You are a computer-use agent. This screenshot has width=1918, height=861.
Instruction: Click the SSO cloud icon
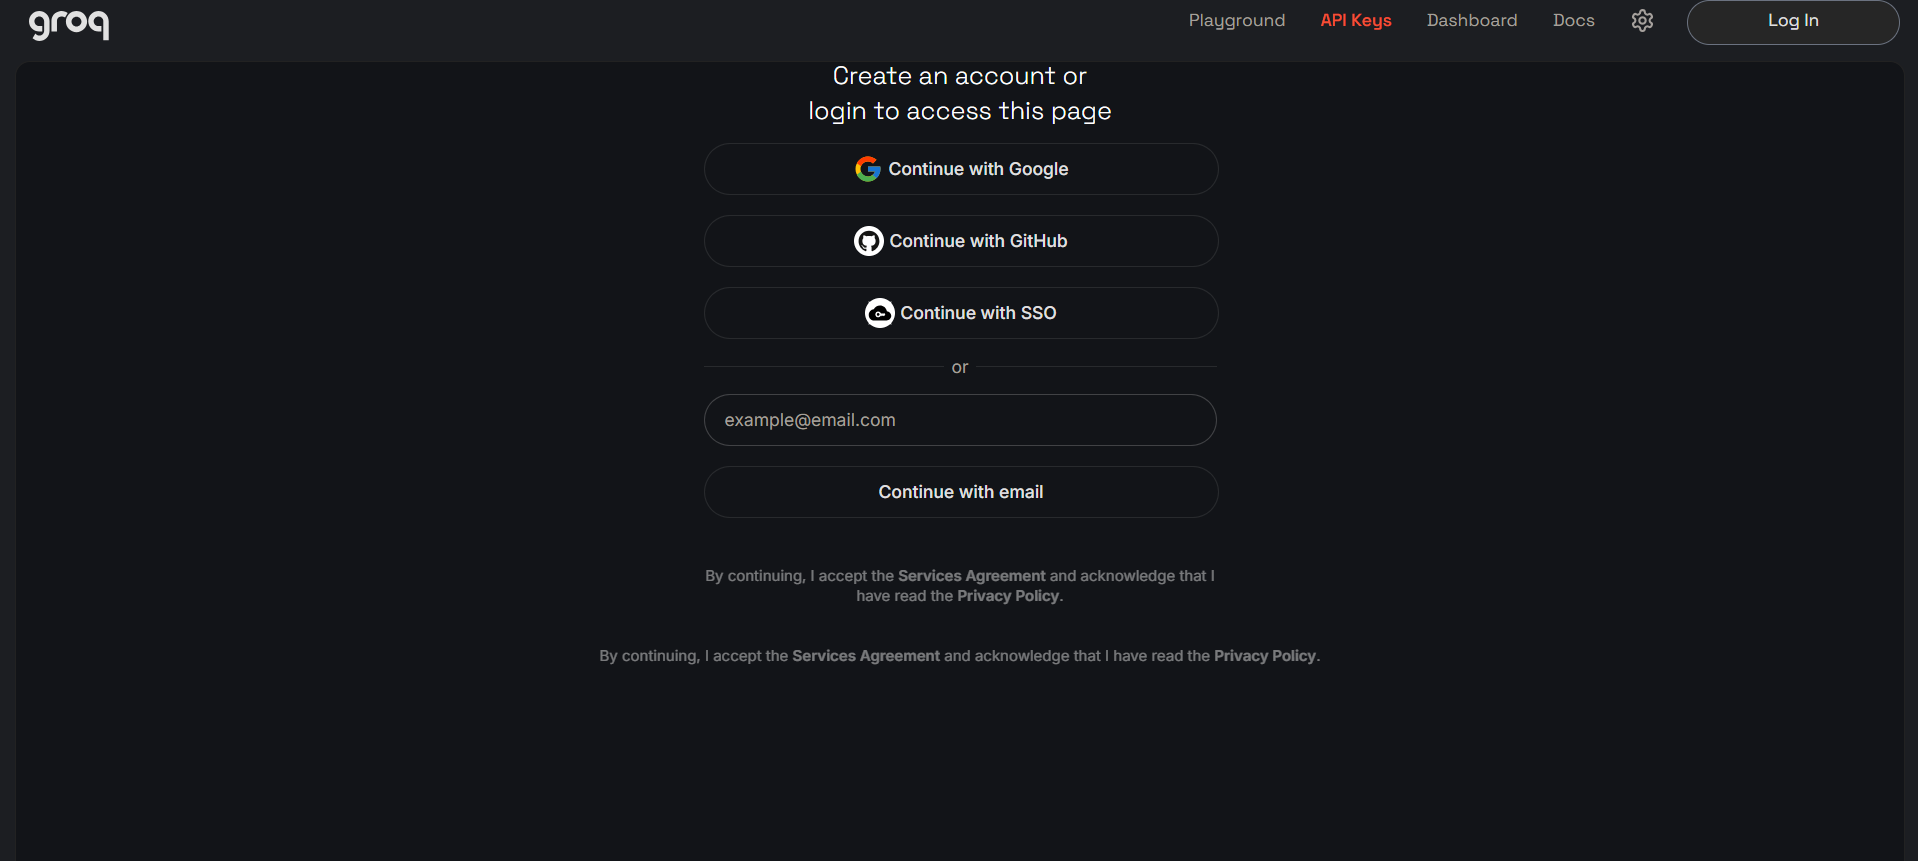pyautogui.click(x=878, y=312)
